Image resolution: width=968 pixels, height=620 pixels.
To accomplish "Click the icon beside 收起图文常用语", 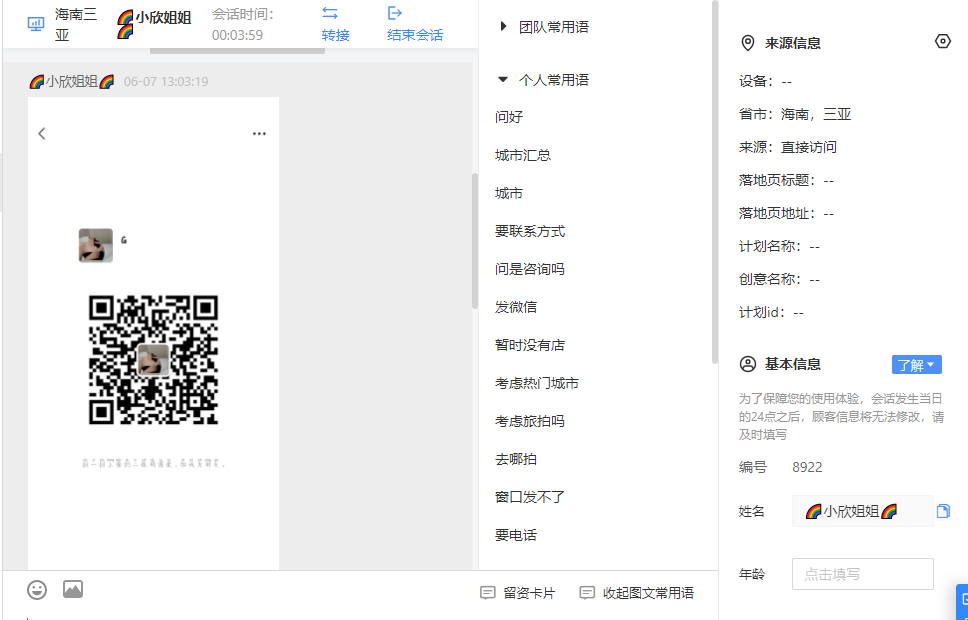I will click(587, 593).
